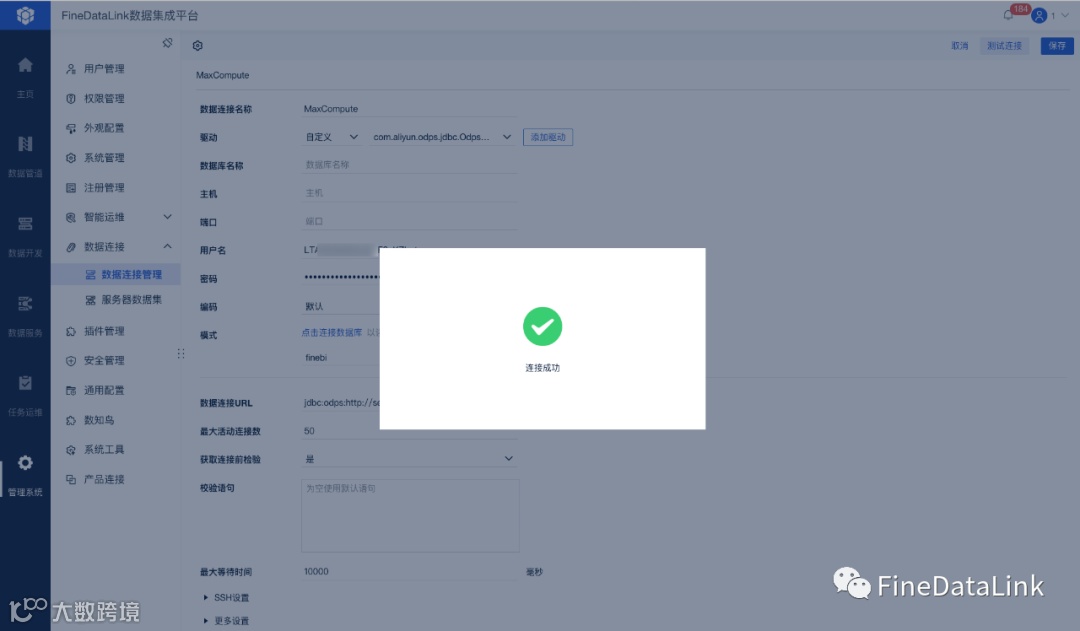Open the 数据服务 sidebar icon
The image size is (1080, 631).
(x=25, y=304)
